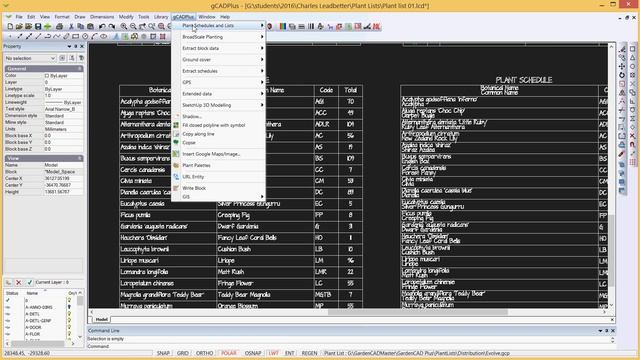This screenshot has height=360, width=640.
Task: Select the Circle draw tool
Action: point(85,36)
